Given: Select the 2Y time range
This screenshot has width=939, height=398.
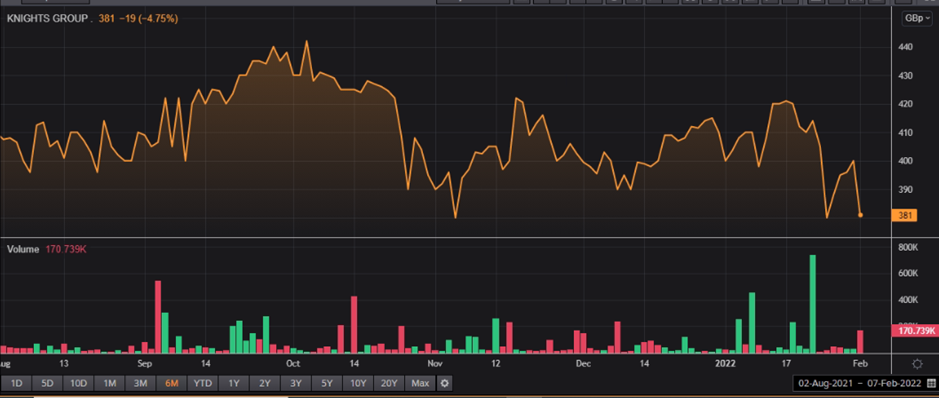Looking at the screenshot, I should pyautogui.click(x=265, y=383).
